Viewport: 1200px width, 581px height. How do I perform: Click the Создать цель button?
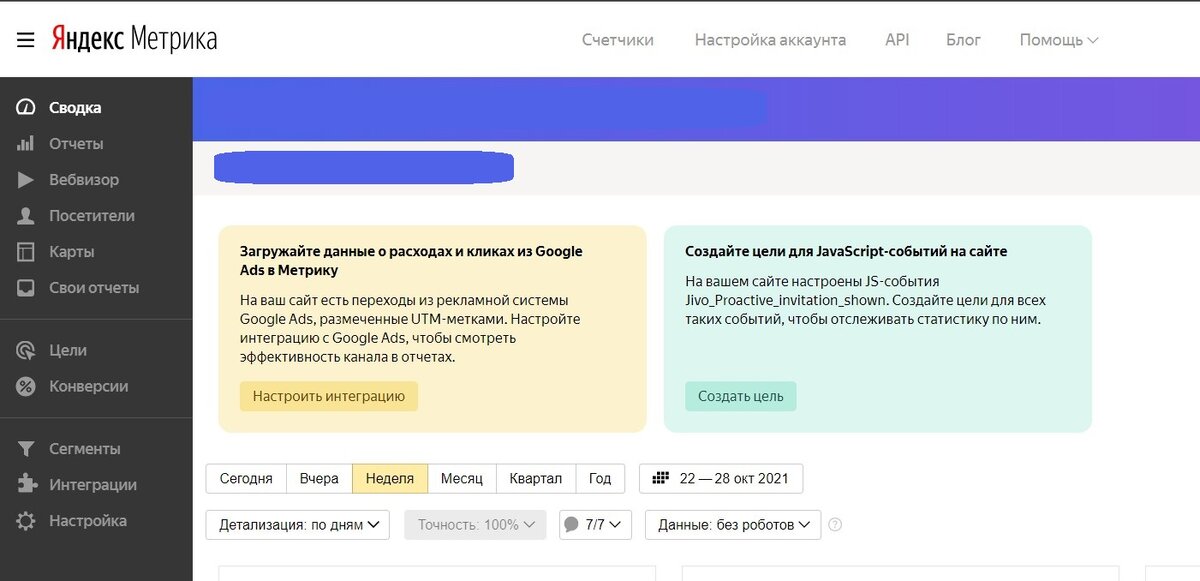click(741, 396)
